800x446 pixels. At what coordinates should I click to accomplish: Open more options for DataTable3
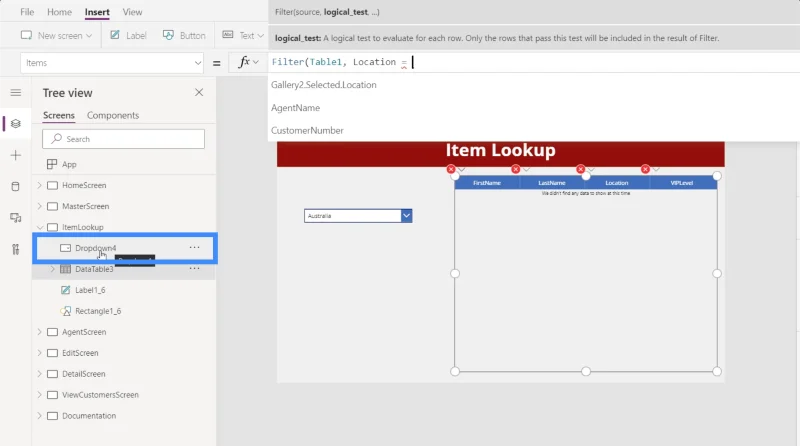[194, 268]
